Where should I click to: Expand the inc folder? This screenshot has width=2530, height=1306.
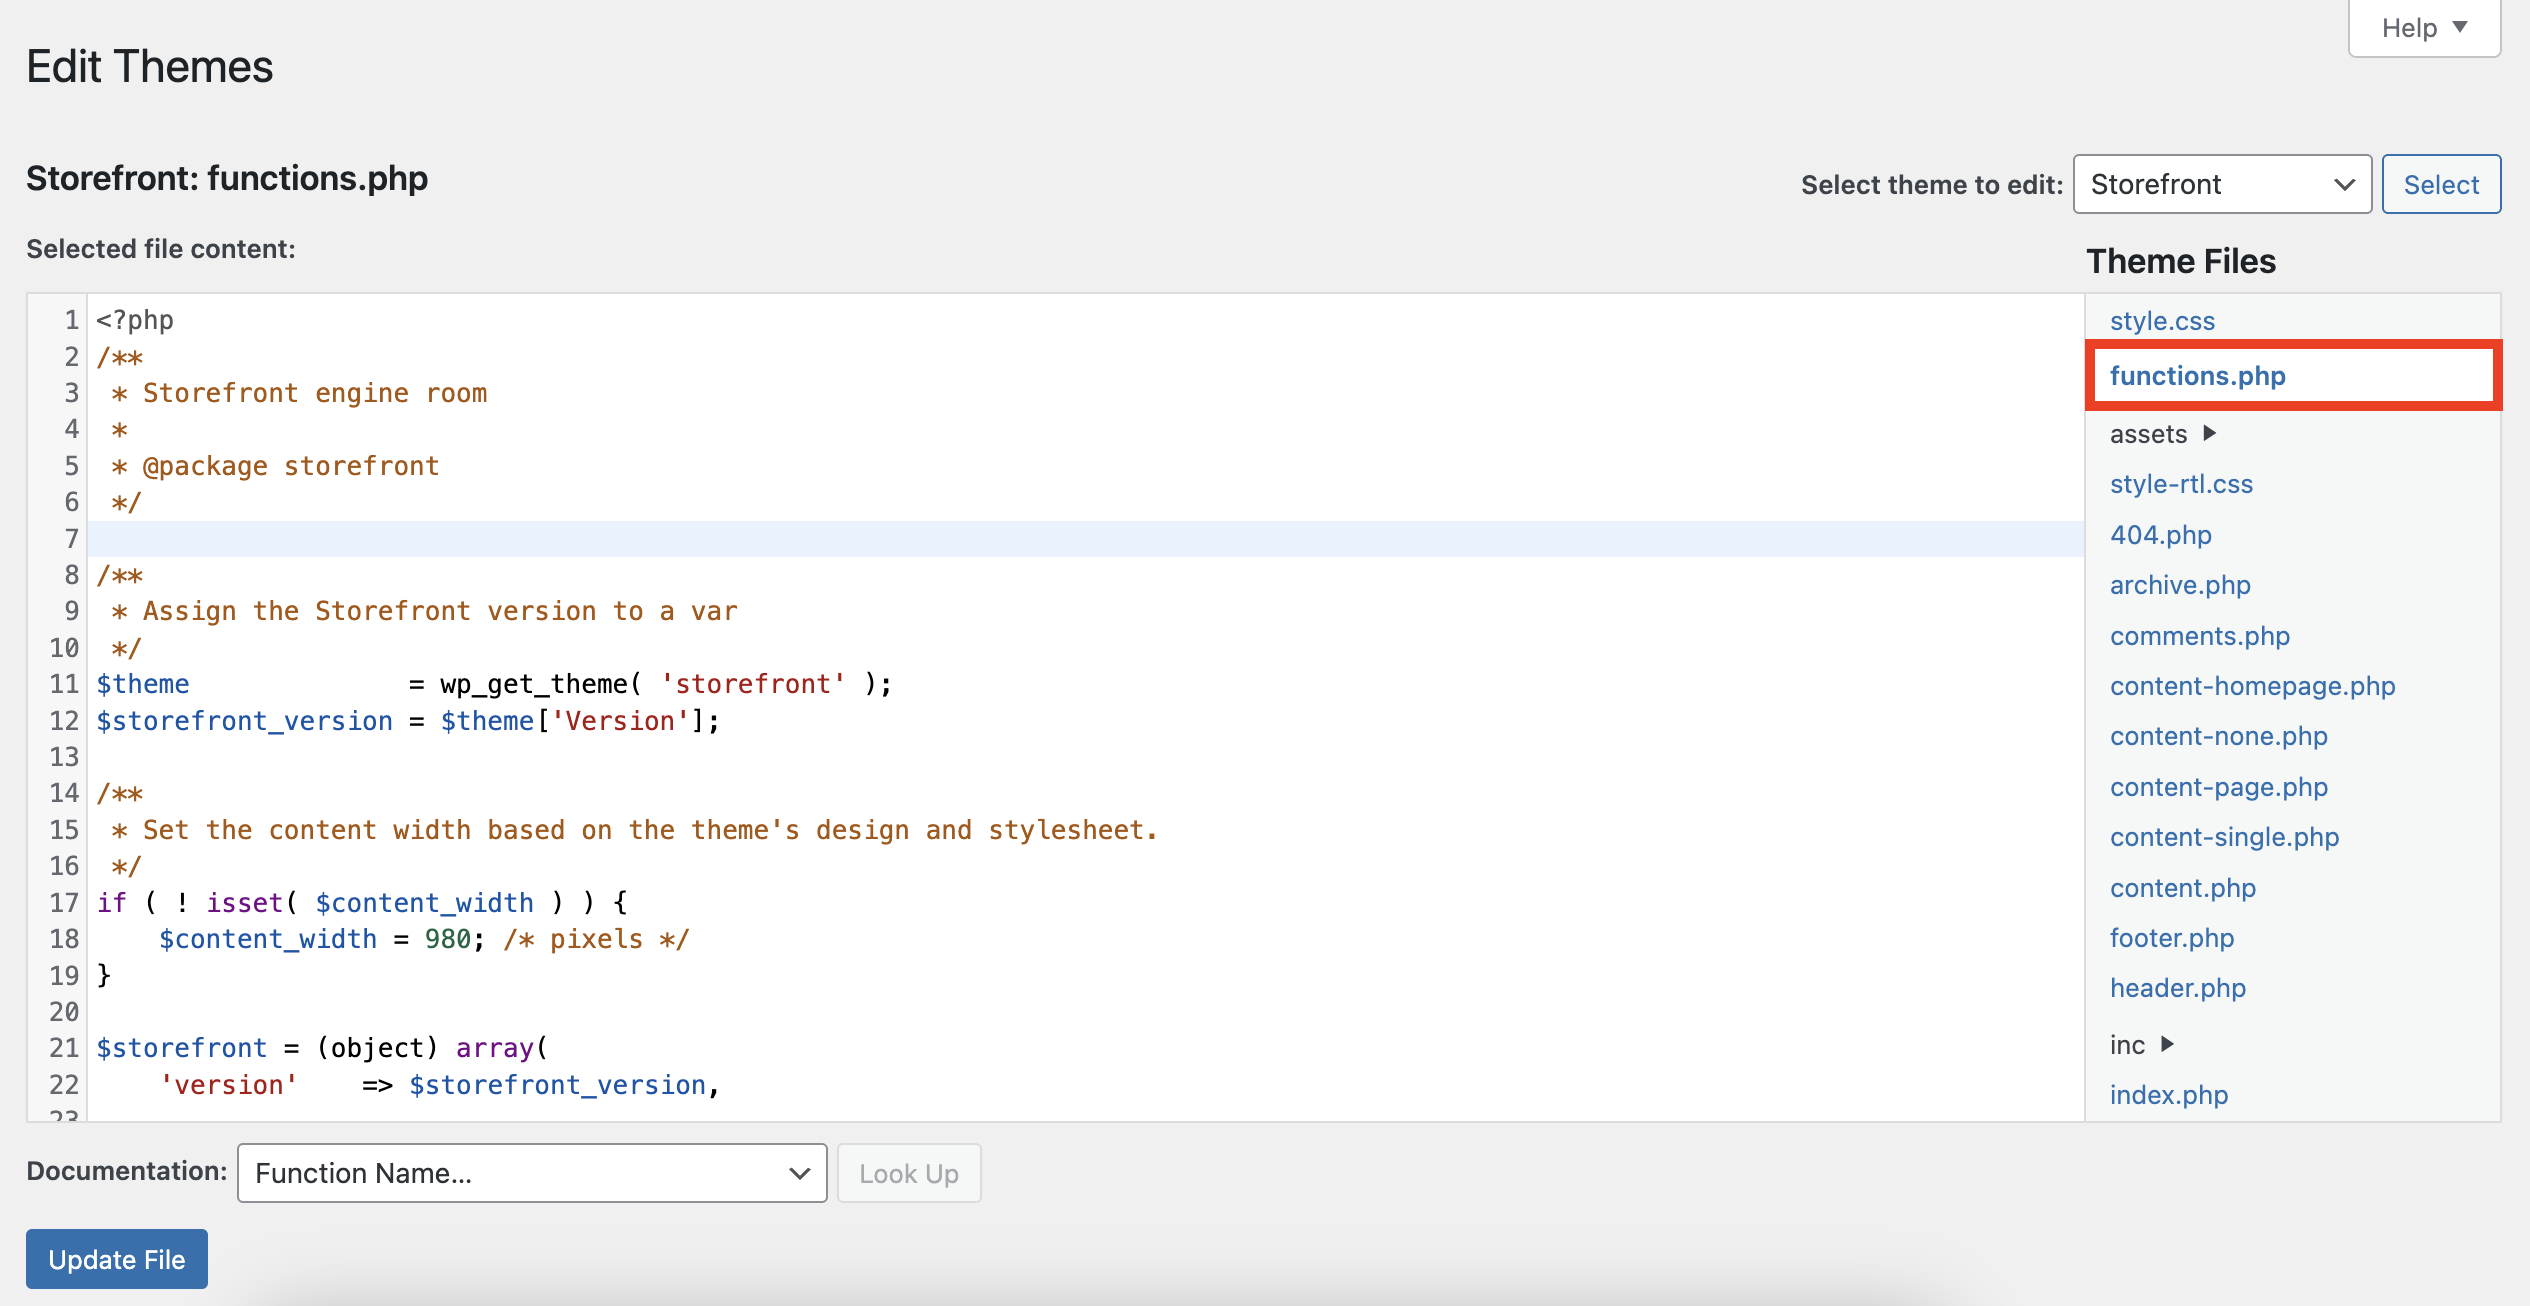pos(2142,1045)
